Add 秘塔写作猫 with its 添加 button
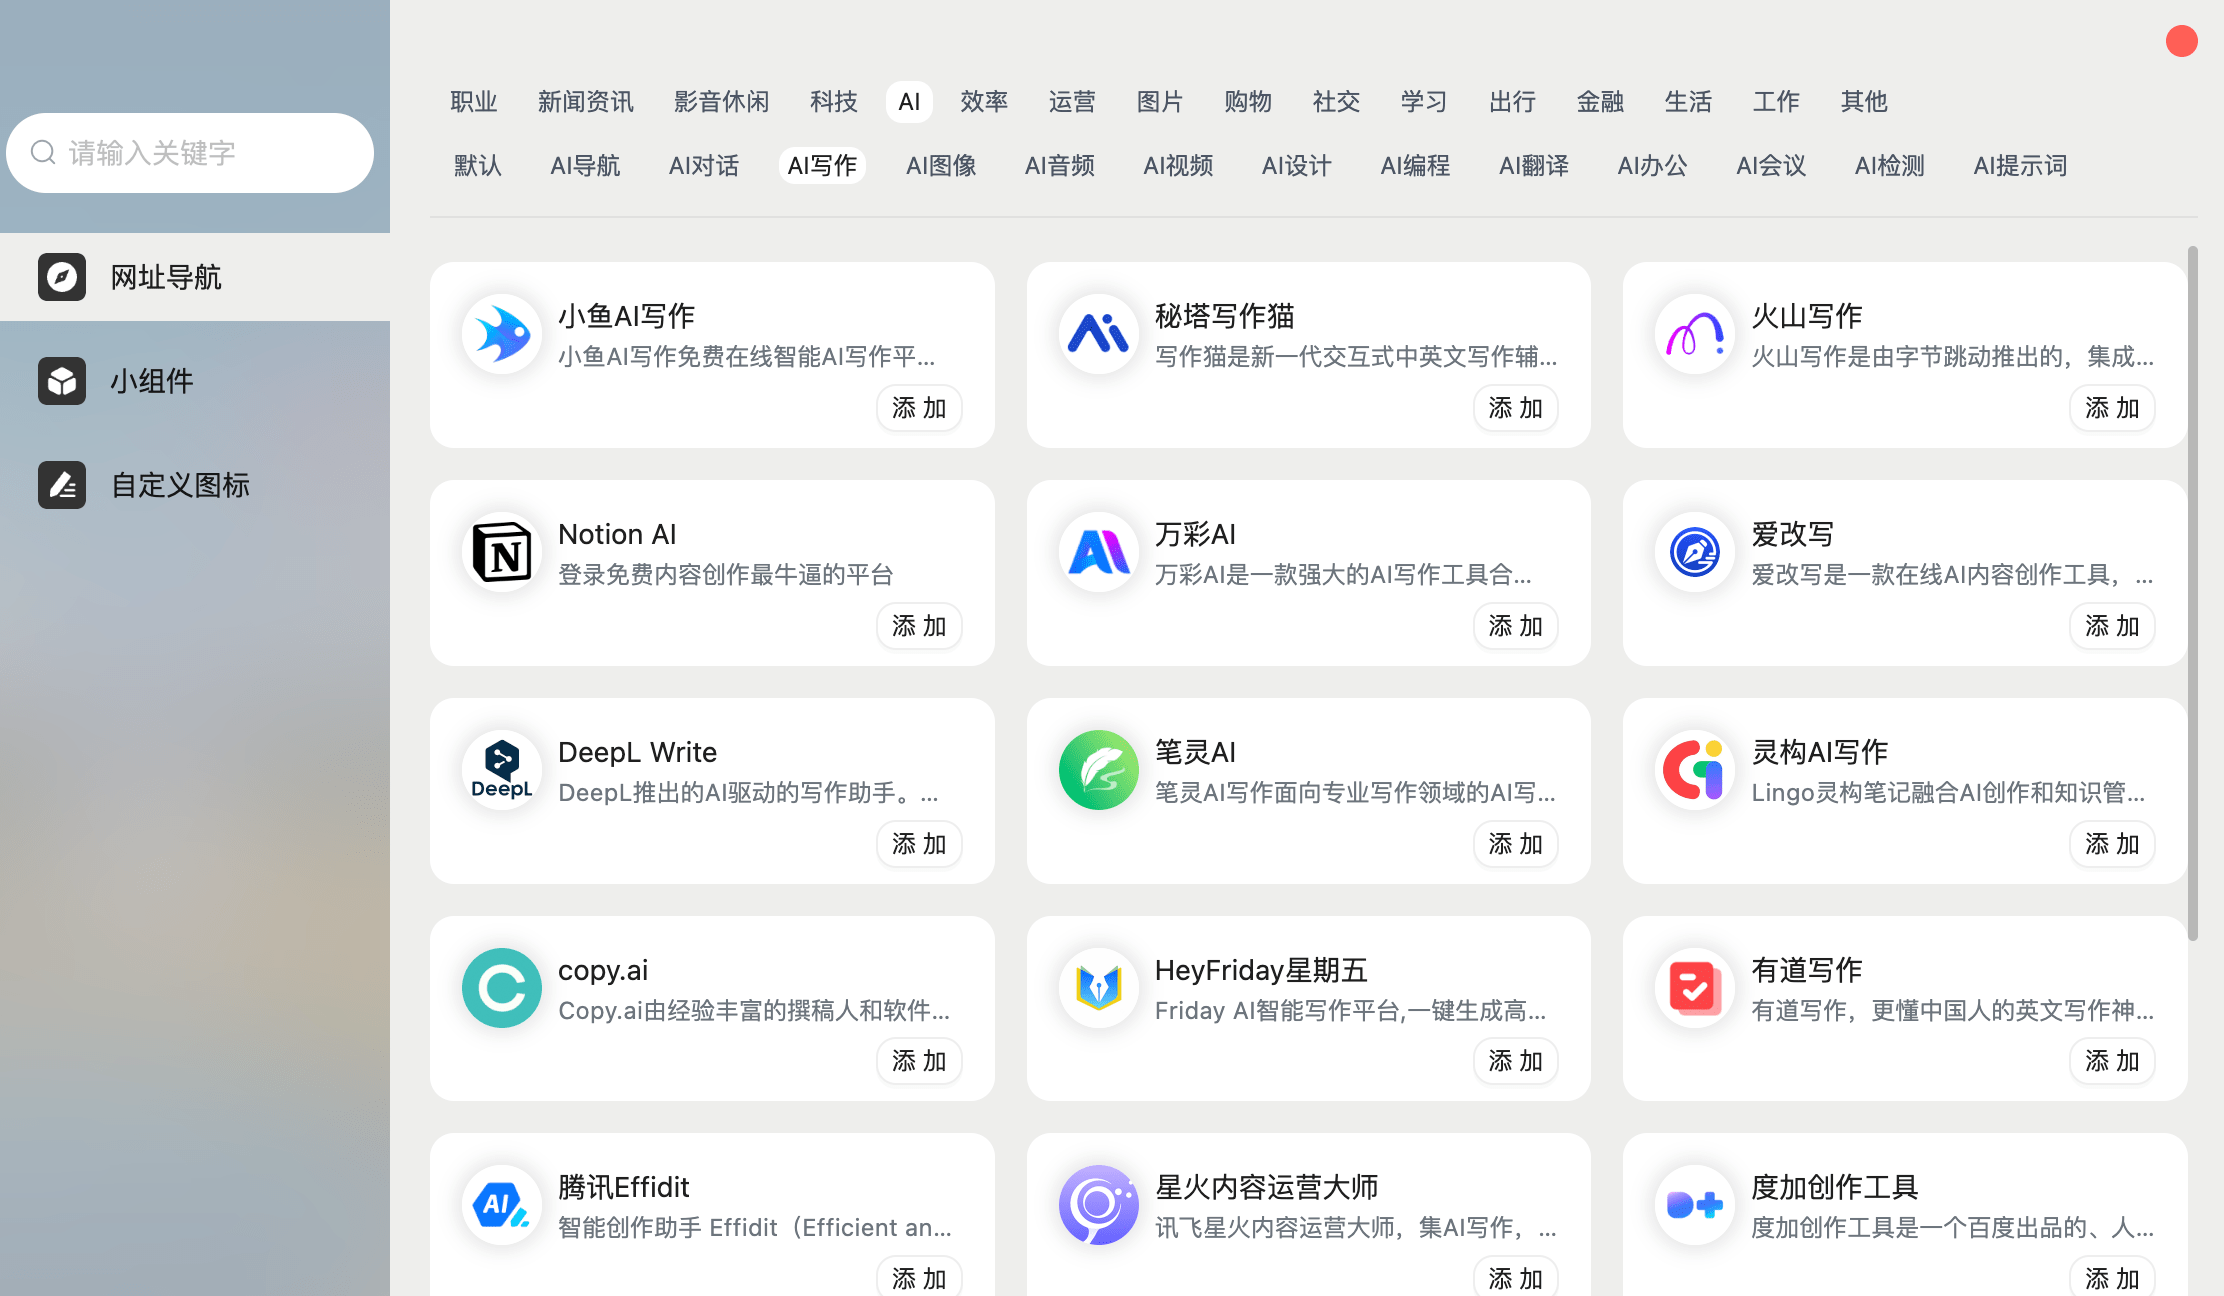This screenshot has height=1296, width=2224. [1515, 408]
